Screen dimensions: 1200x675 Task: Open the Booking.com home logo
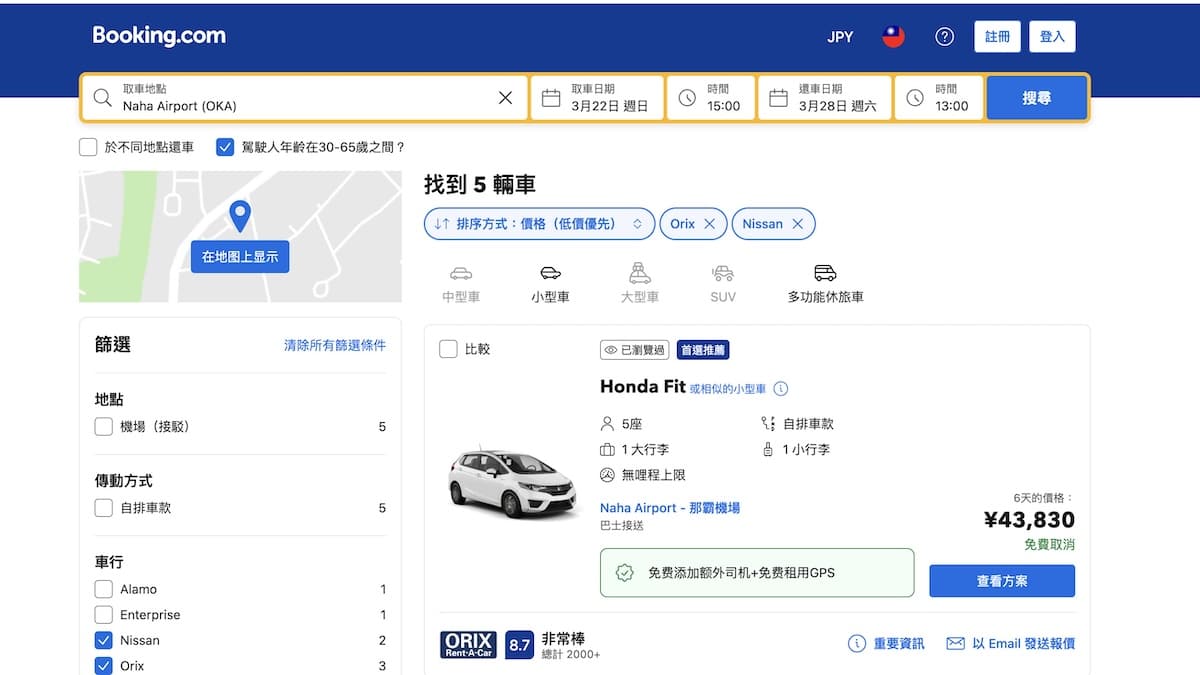point(159,36)
